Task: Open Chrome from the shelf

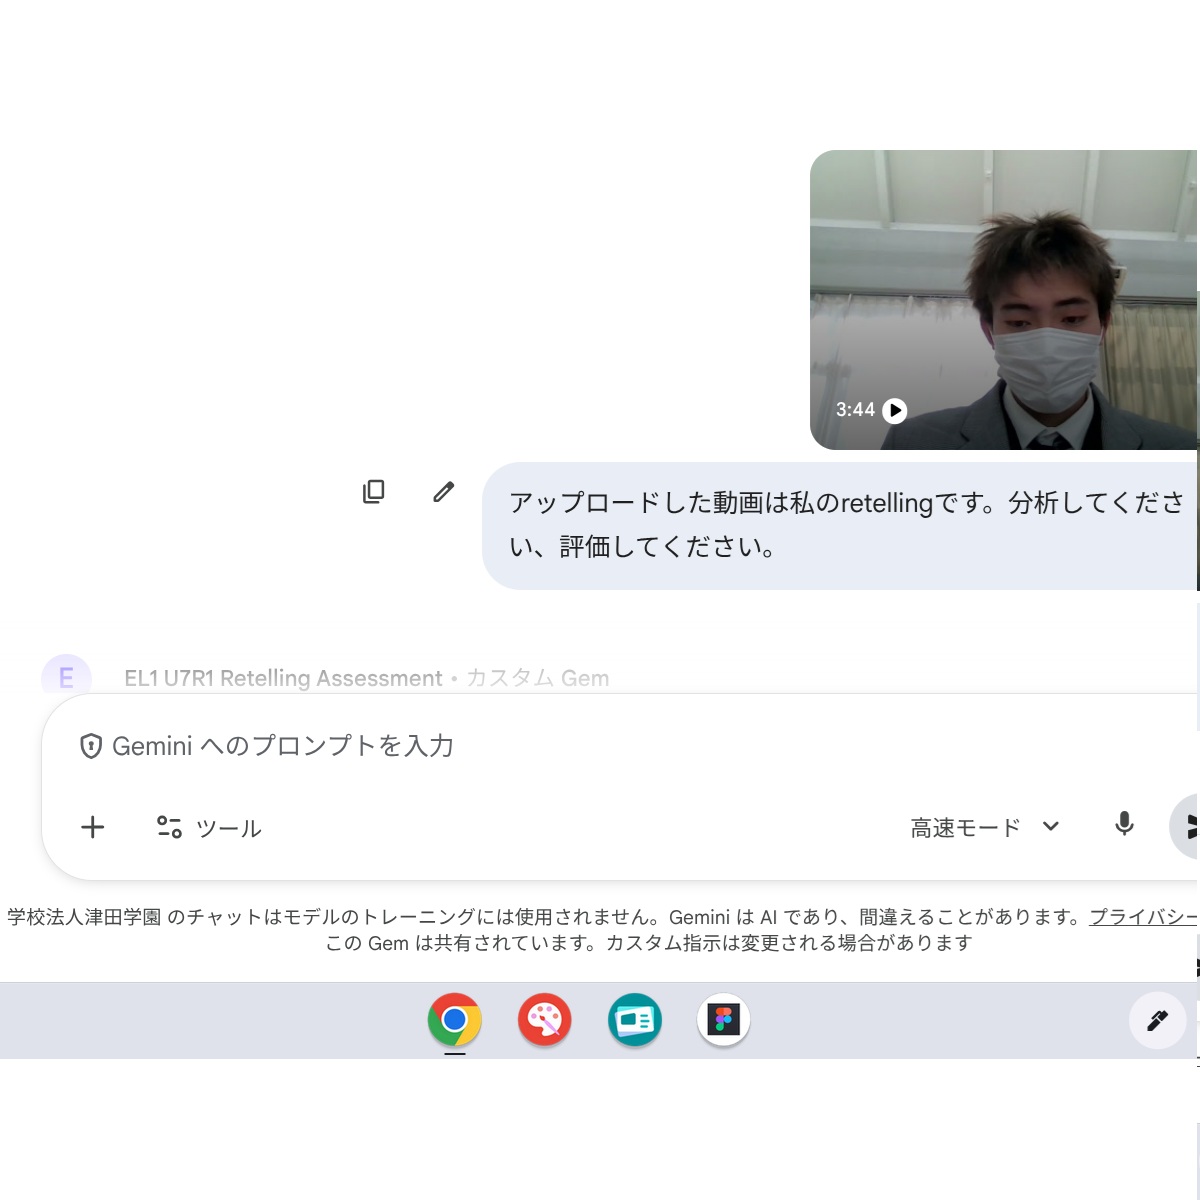Action: [x=455, y=1020]
